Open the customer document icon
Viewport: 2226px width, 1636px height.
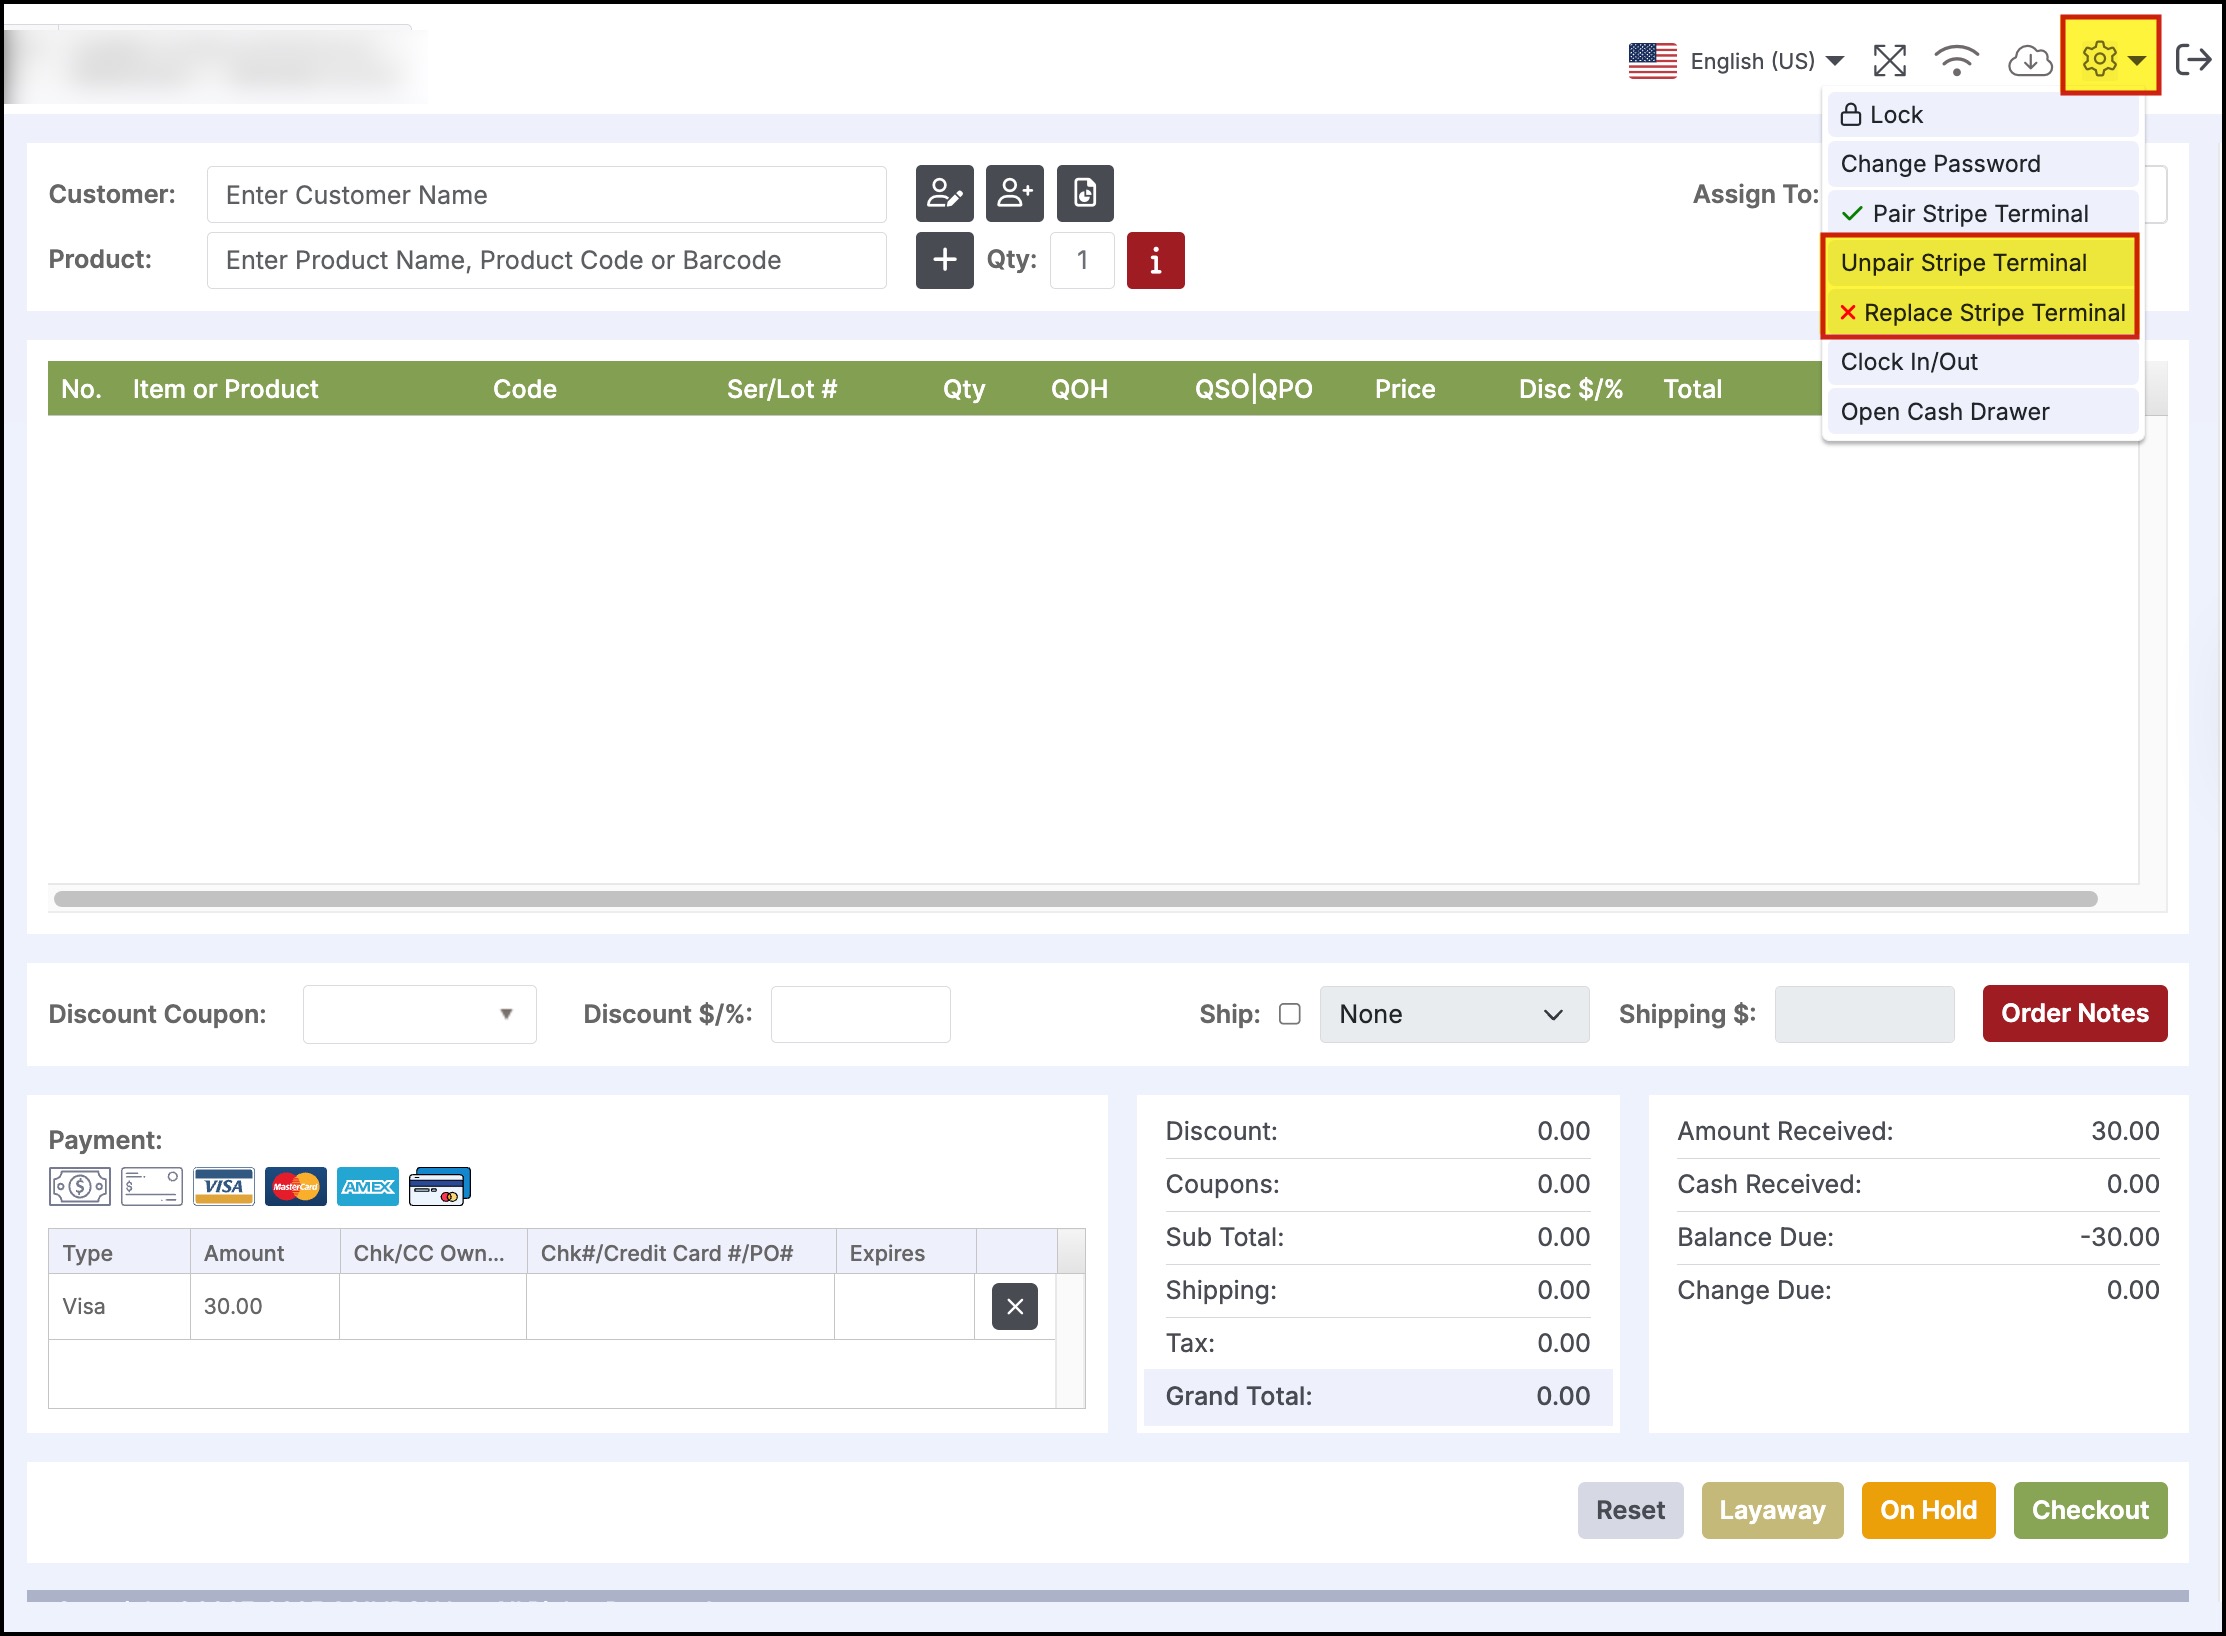coord(1085,193)
